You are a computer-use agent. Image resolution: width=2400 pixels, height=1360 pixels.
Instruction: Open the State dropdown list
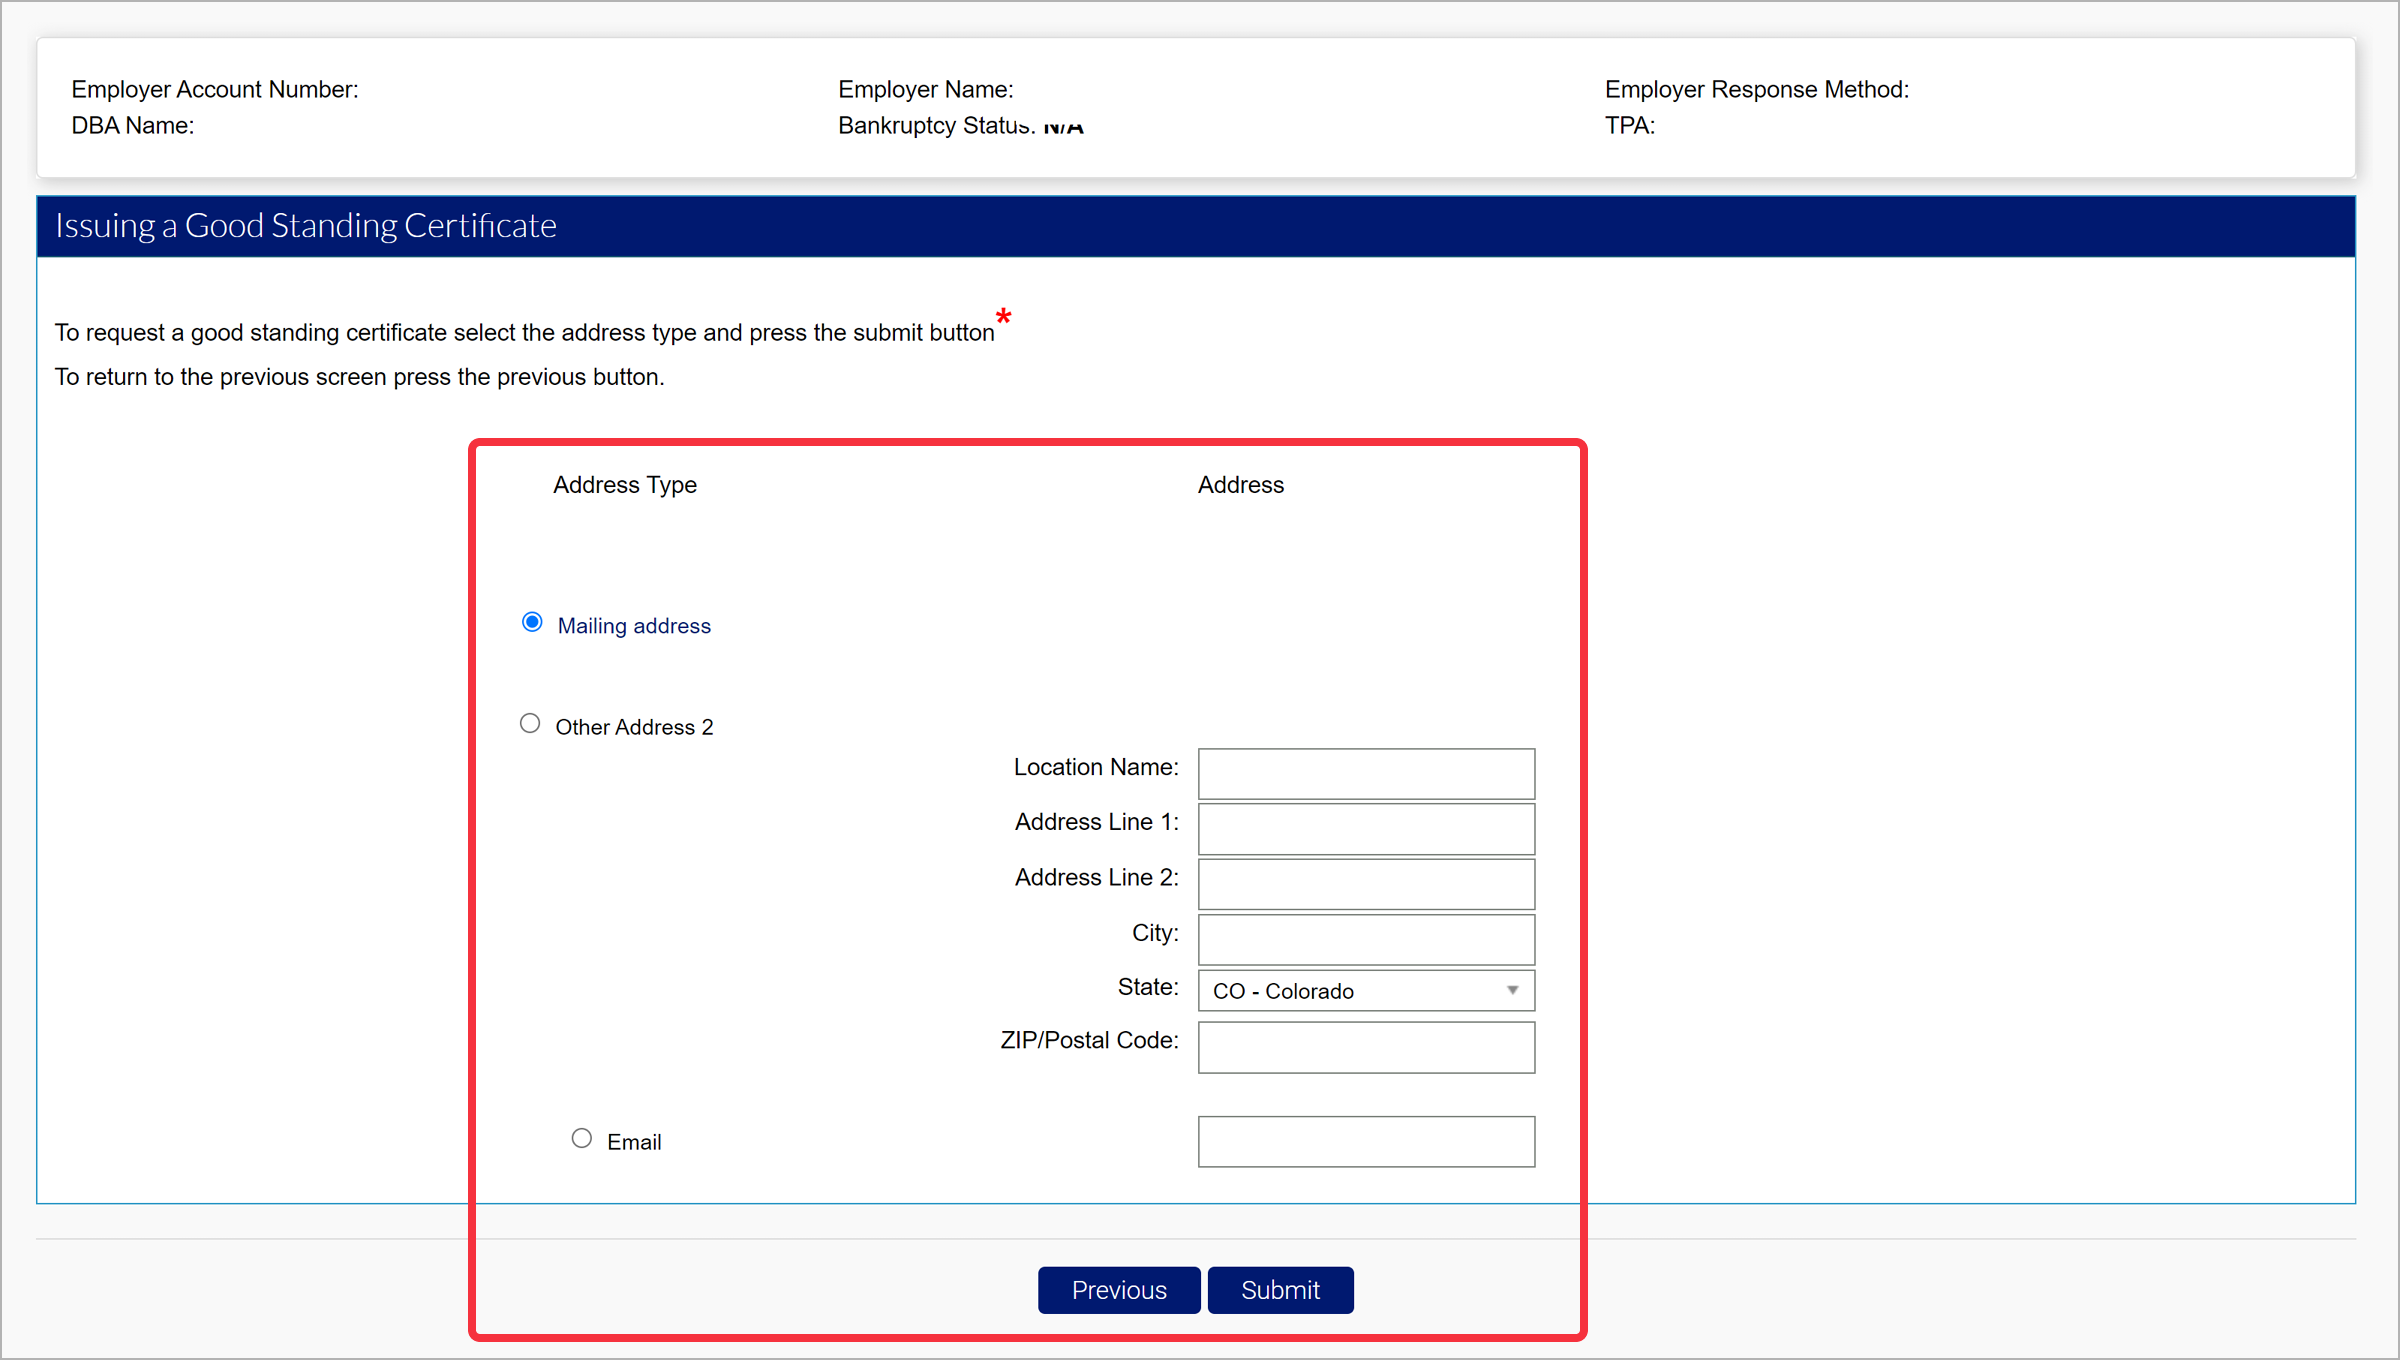tap(1364, 991)
